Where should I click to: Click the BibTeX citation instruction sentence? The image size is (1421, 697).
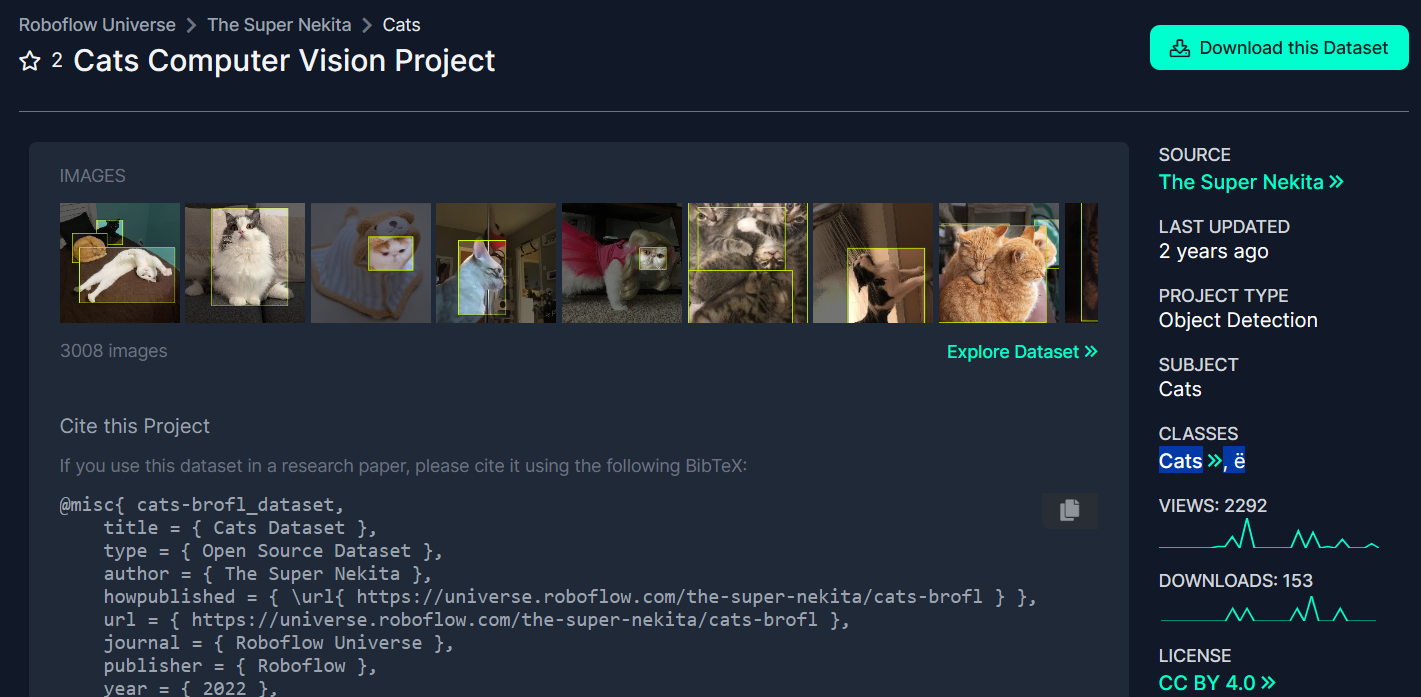coord(403,466)
